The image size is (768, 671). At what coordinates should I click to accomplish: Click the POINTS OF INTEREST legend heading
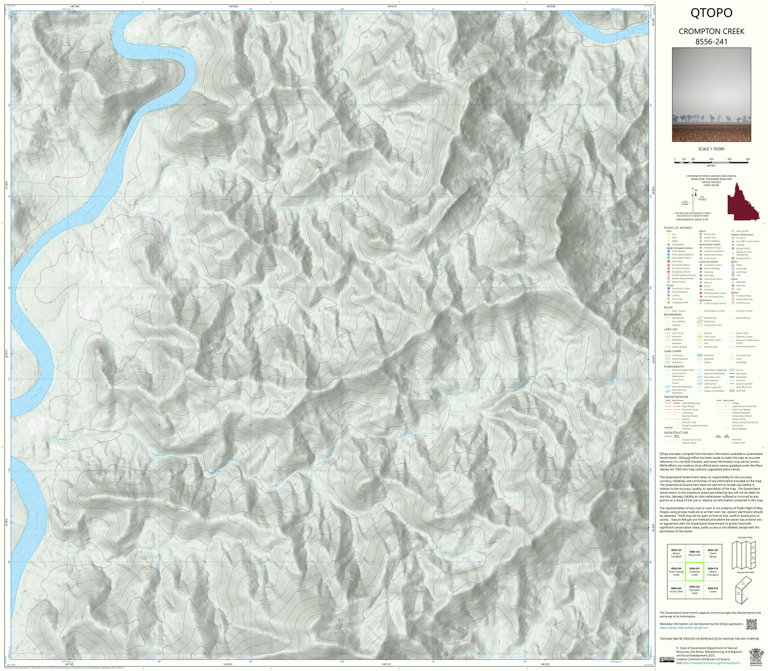pyautogui.click(x=678, y=228)
